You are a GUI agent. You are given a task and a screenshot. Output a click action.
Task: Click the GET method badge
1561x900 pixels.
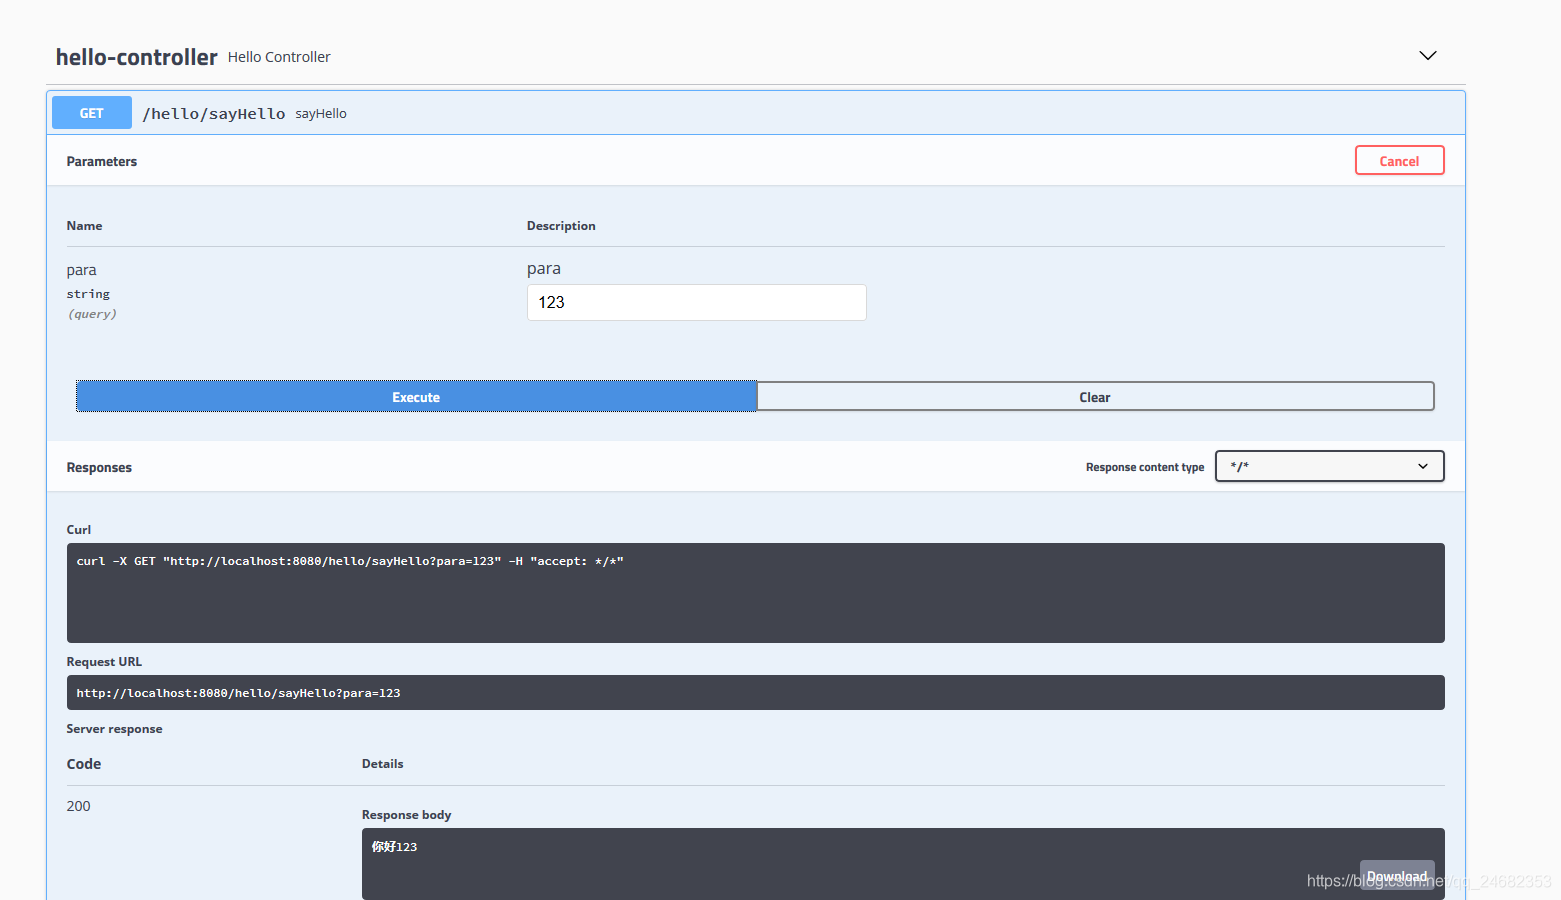coord(92,113)
